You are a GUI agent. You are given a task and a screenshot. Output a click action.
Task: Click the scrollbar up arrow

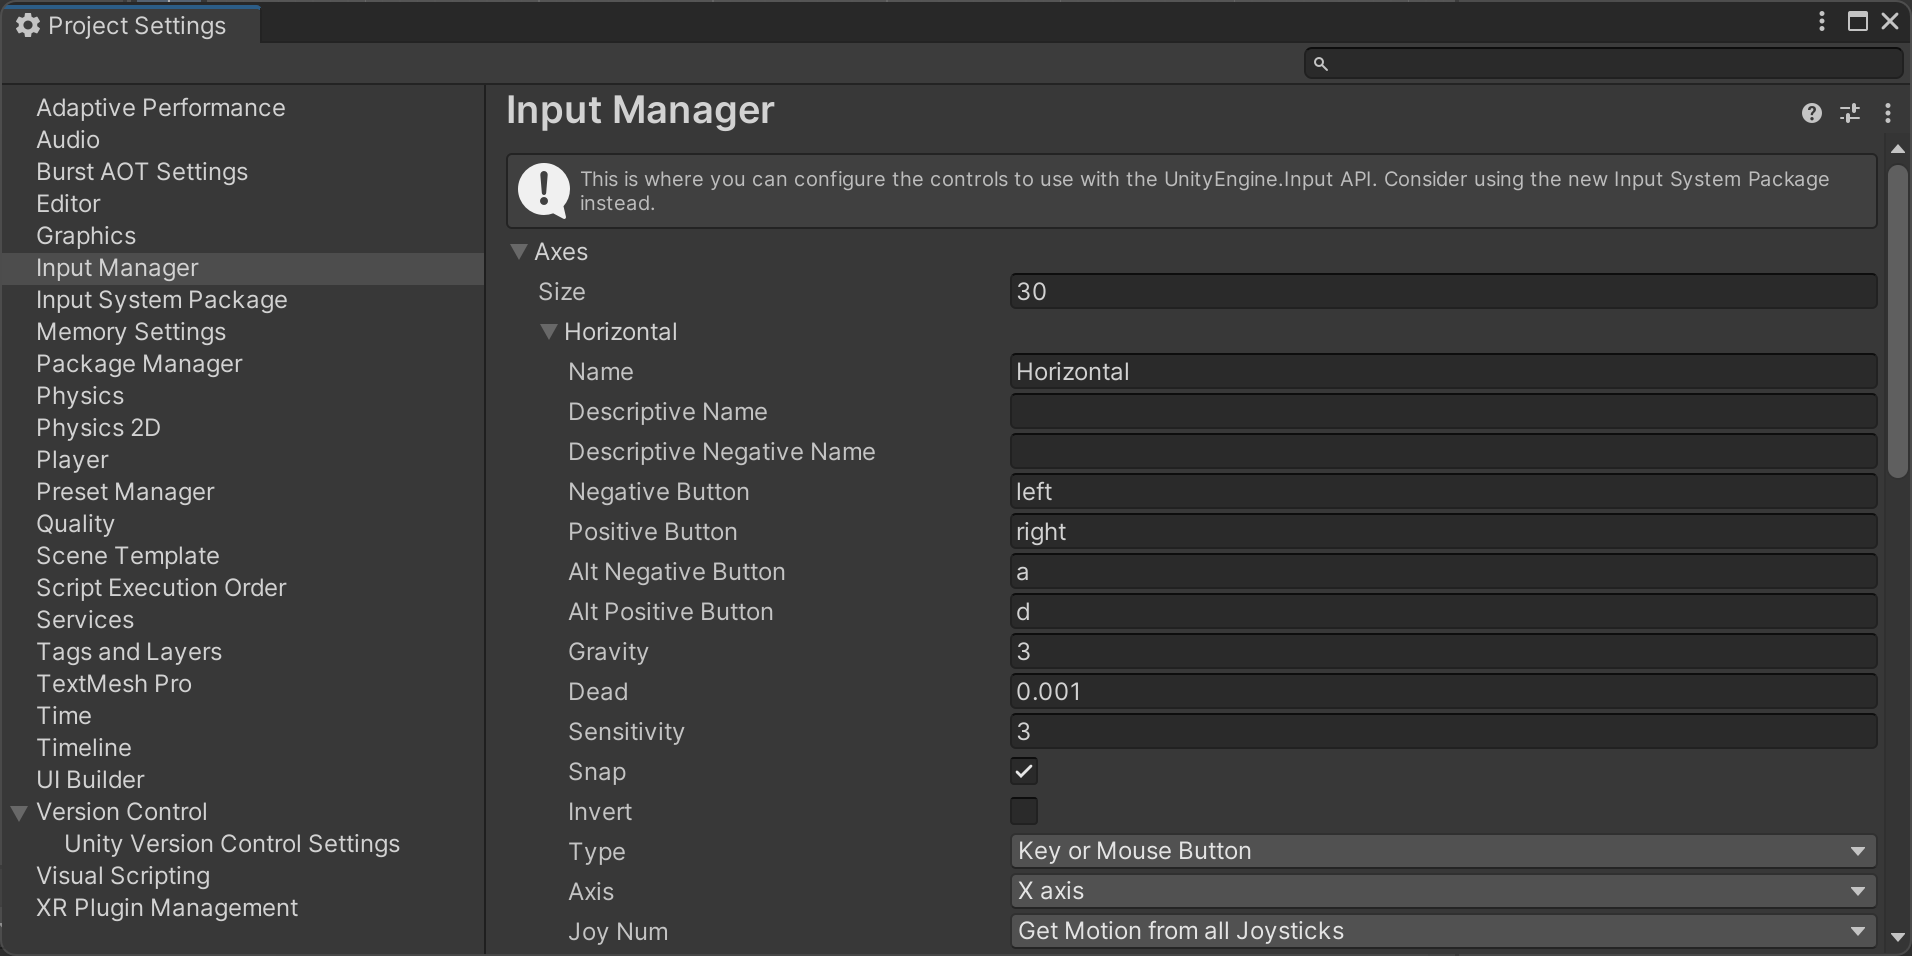(x=1897, y=149)
